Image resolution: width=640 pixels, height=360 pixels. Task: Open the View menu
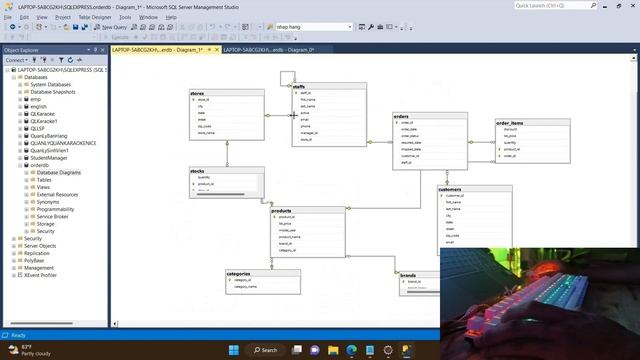tap(42, 17)
